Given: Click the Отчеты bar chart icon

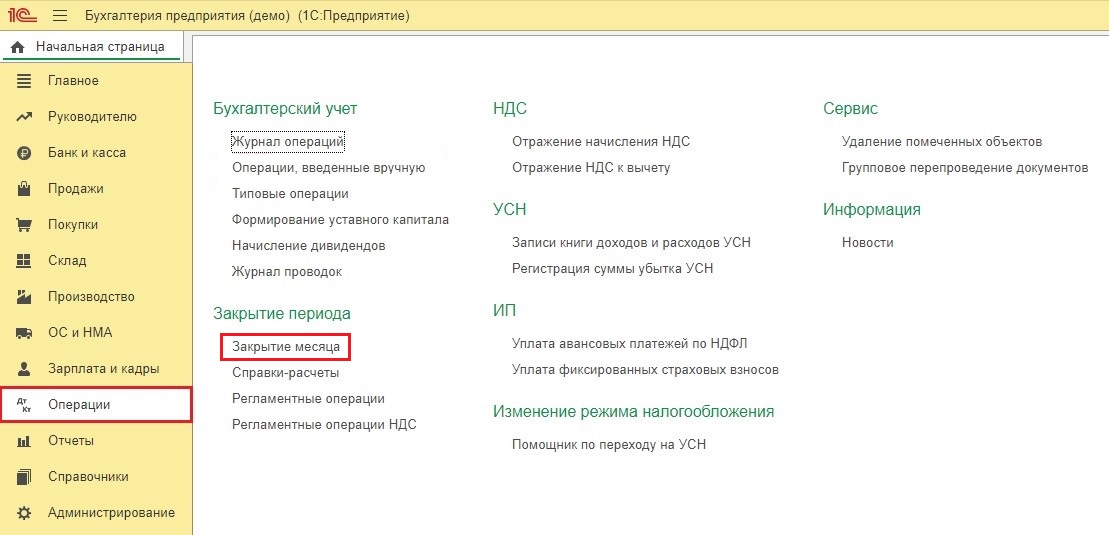Looking at the screenshot, I should click(24, 441).
